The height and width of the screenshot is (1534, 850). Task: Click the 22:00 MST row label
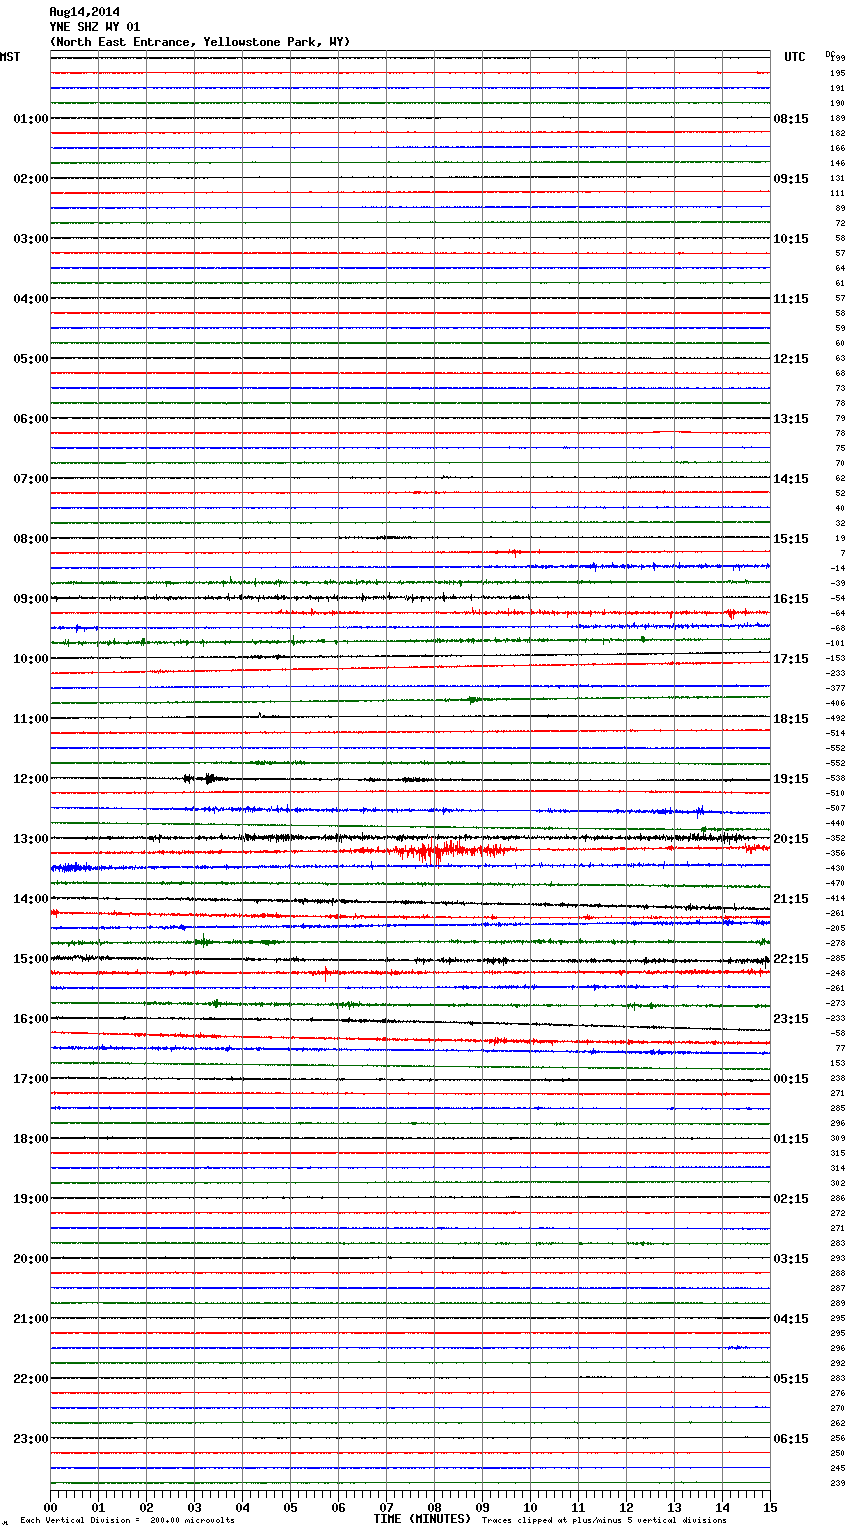(31, 1379)
